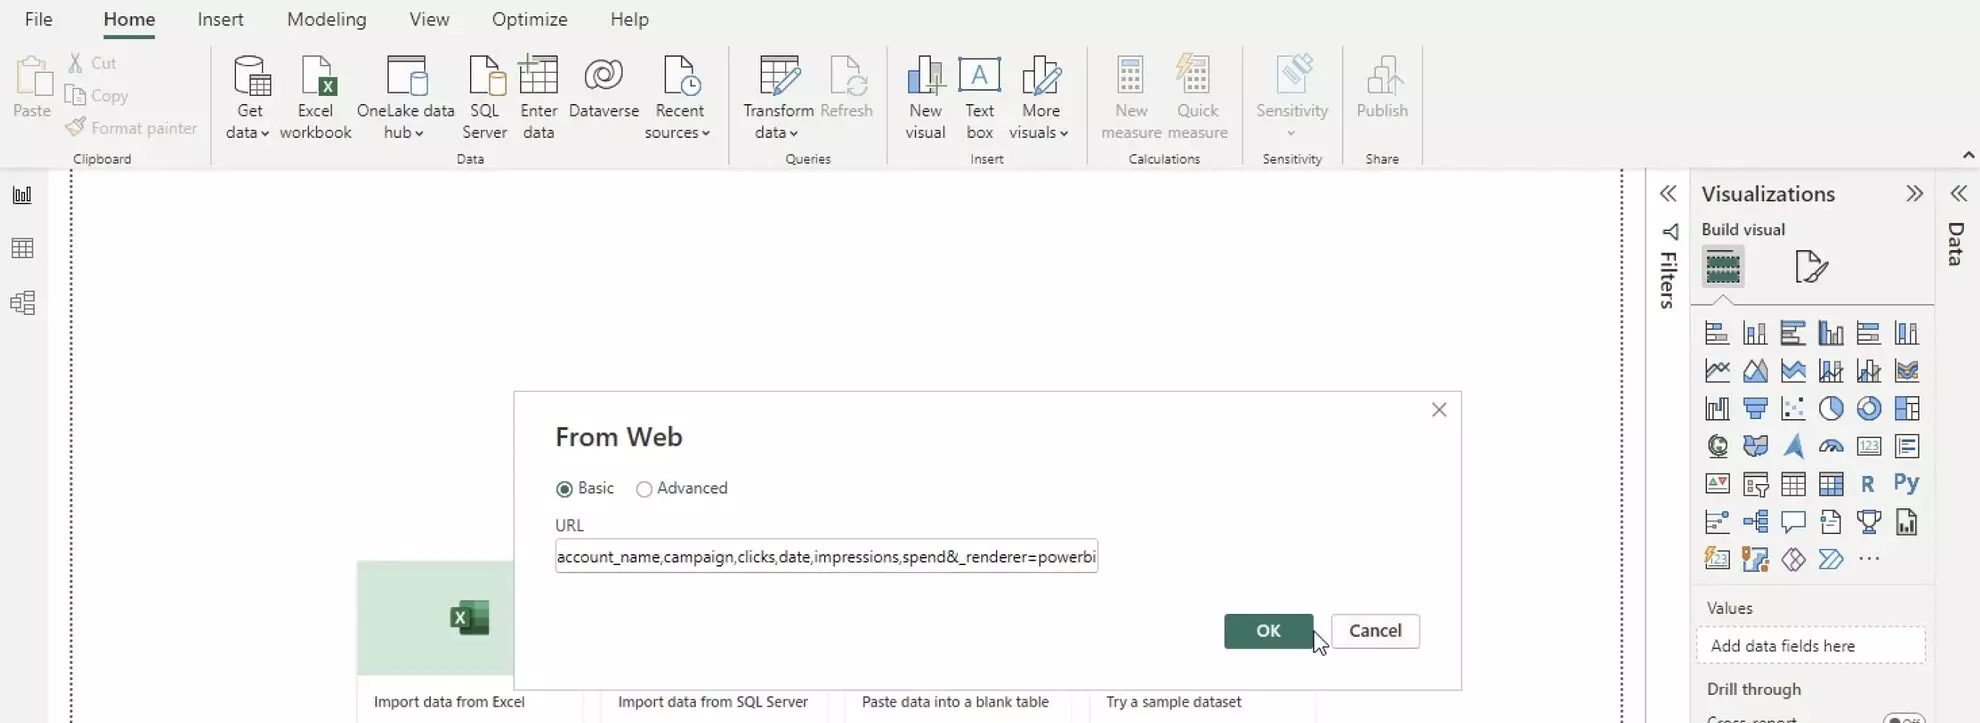This screenshot has height=723, width=1980.
Task: Open the Help ribbon tab
Action: [x=629, y=19]
